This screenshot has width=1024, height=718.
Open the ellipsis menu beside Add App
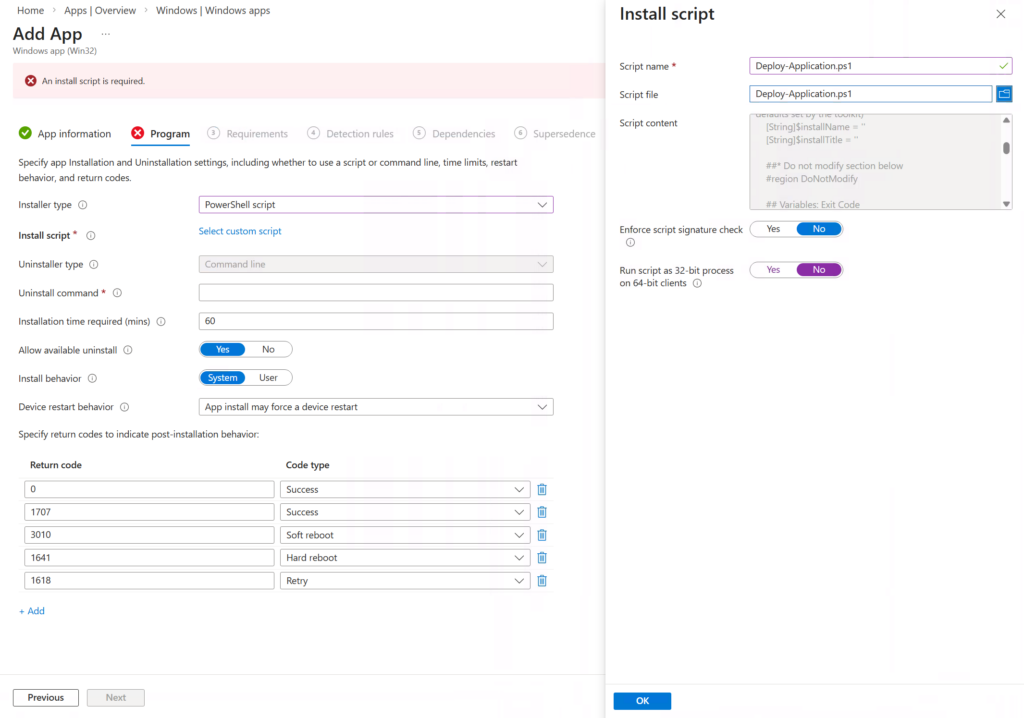point(105,33)
